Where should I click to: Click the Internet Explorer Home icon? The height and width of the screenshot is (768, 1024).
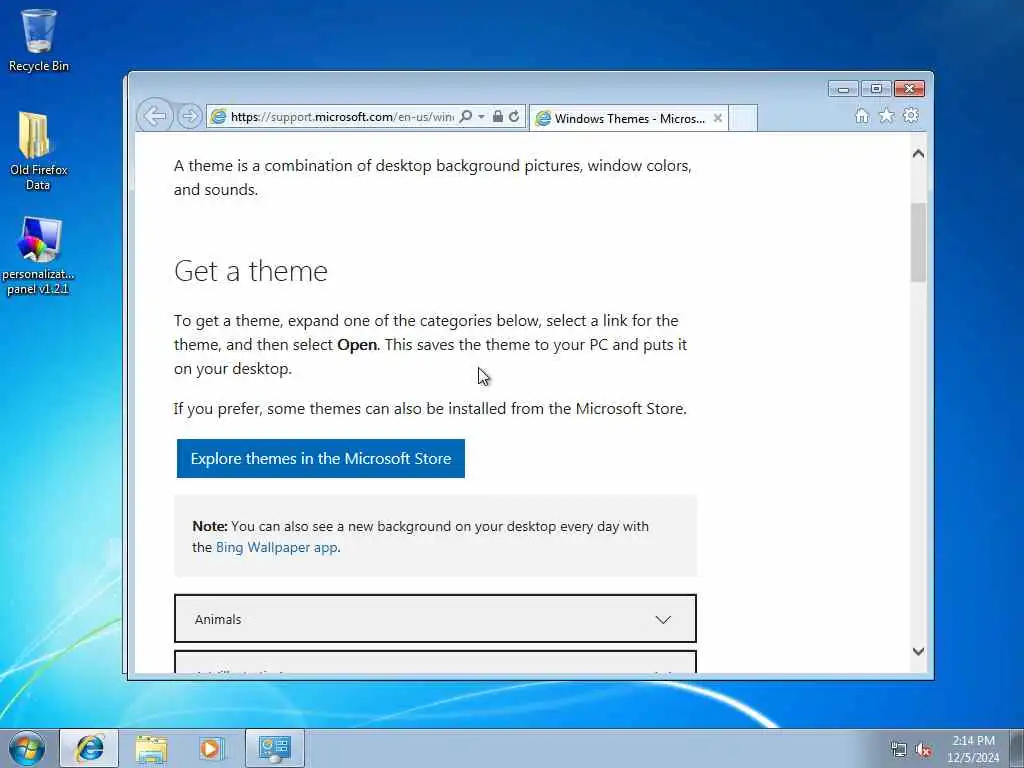pos(862,116)
